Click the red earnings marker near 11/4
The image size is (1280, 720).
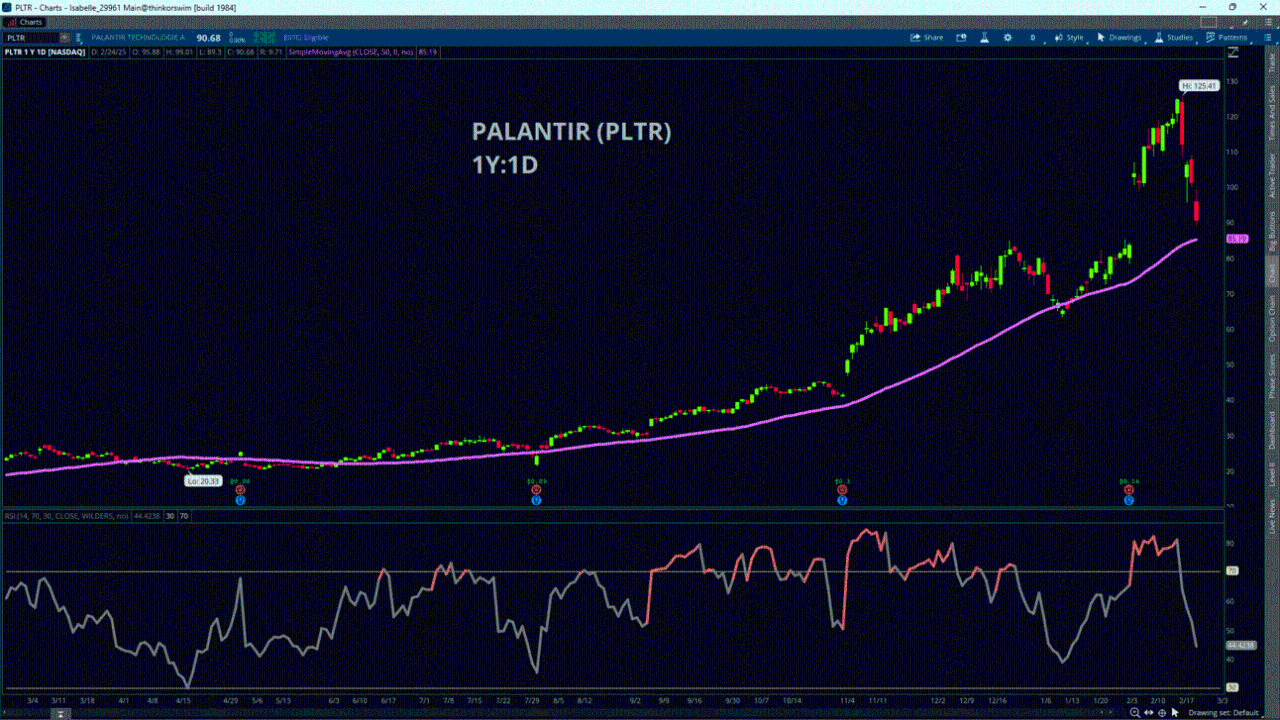tap(842, 490)
